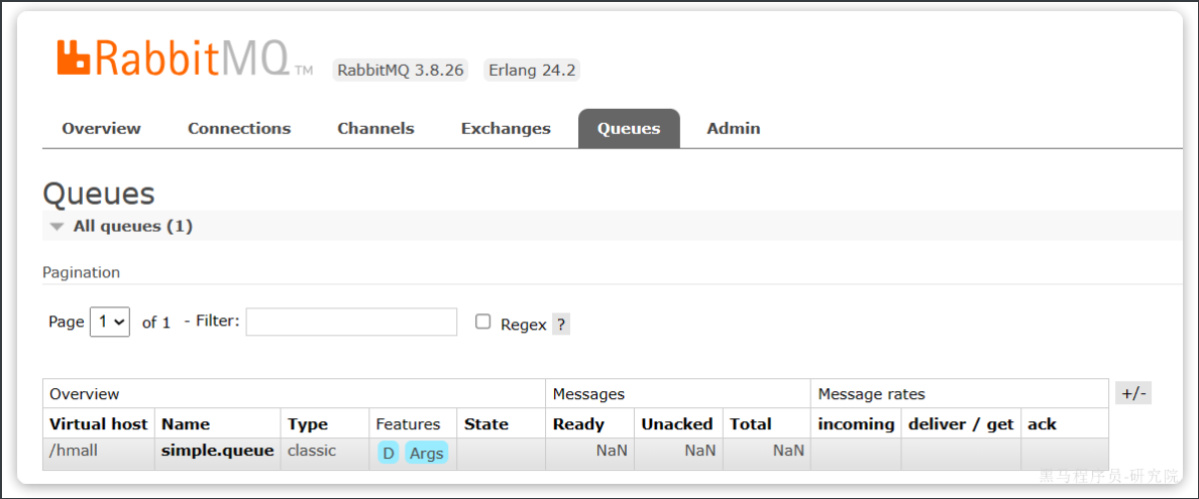Open the Regex help question mark
This screenshot has width=1199, height=499.
pyautogui.click(x=561, y=324)
